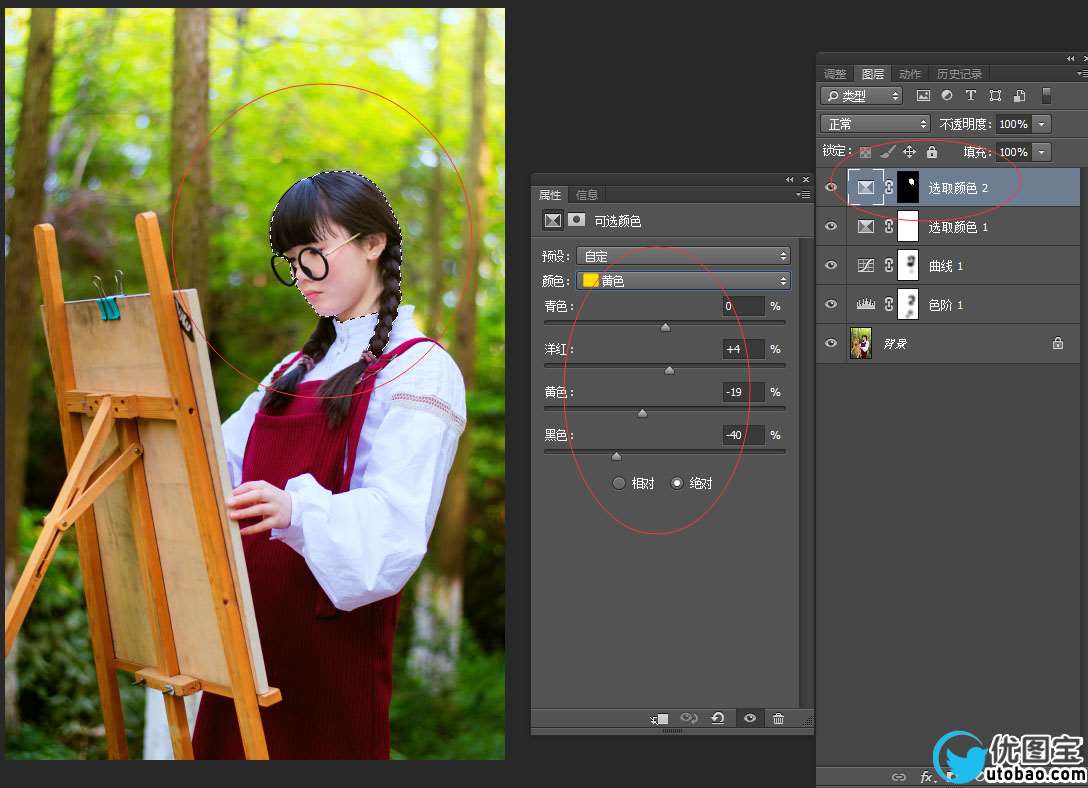Click the add layer style fx icon
The height and width of the screenshot is (788, 1088).
point(926,777)
